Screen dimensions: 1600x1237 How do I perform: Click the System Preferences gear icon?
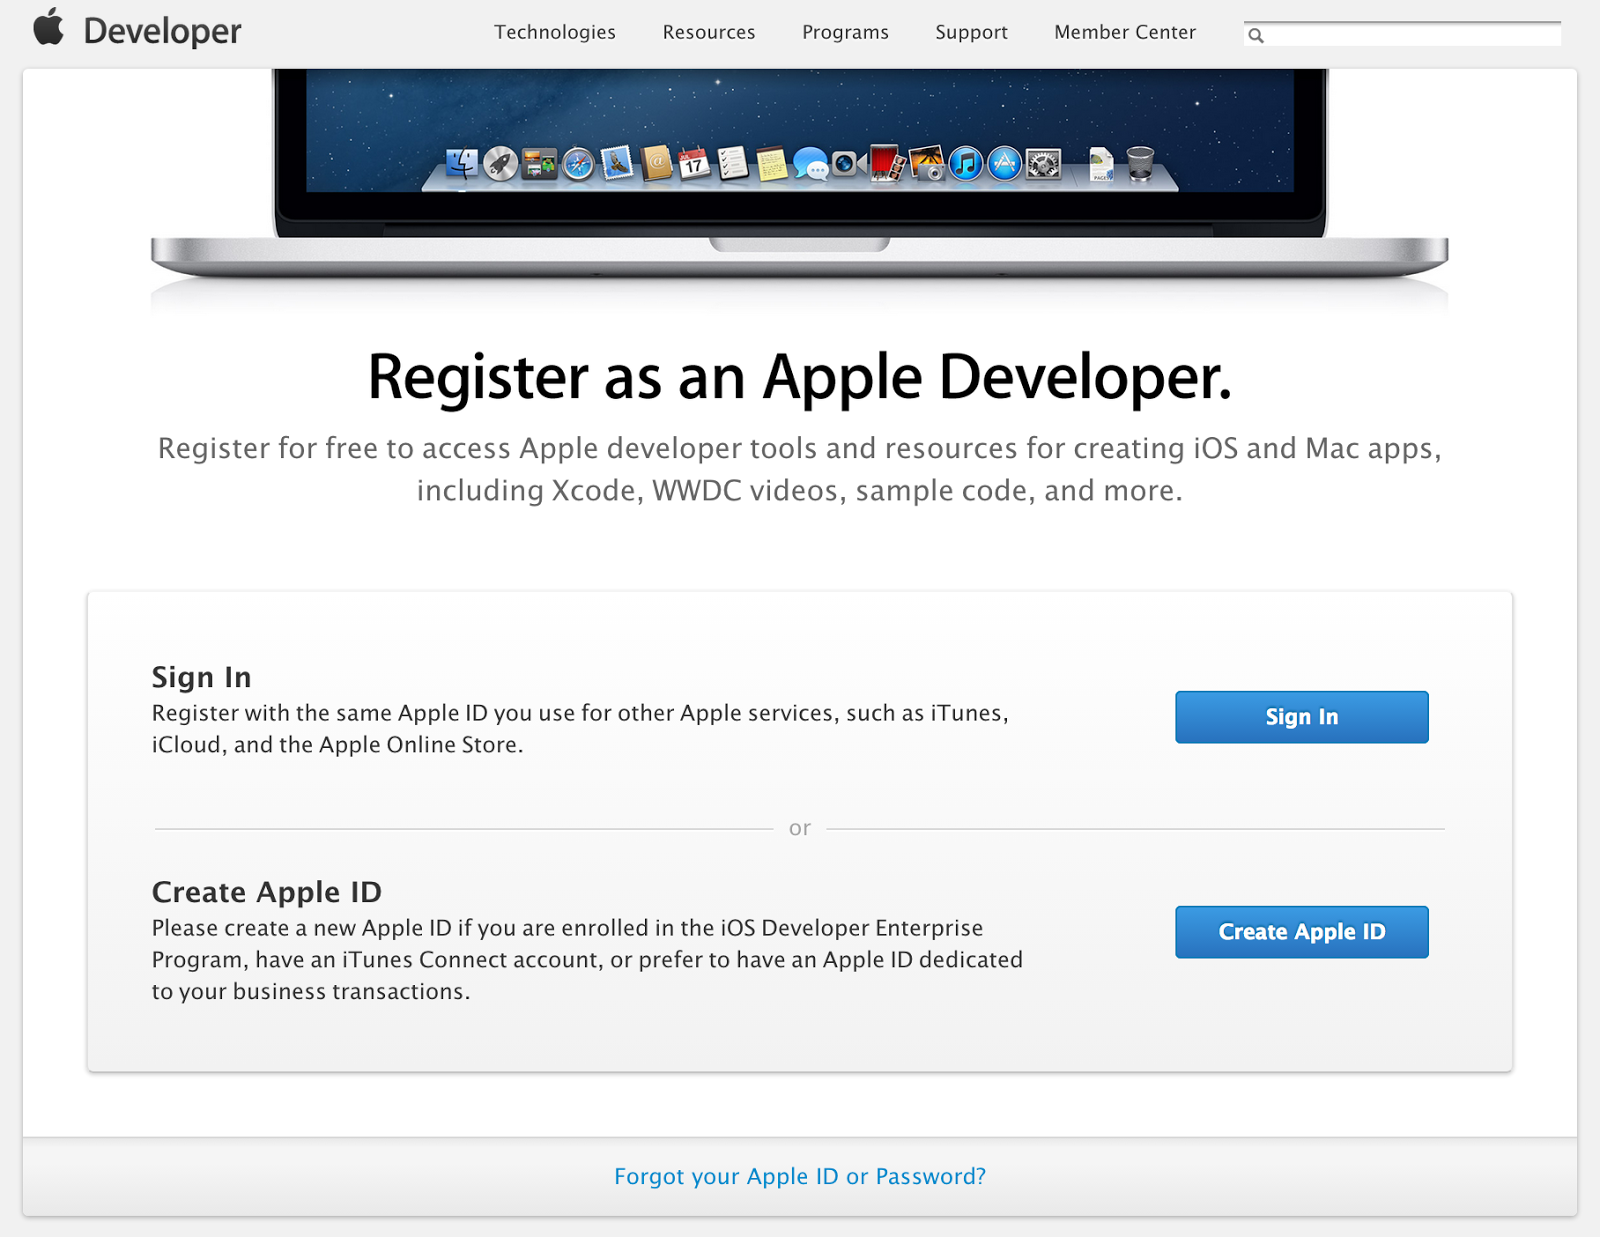(1043, 163)
